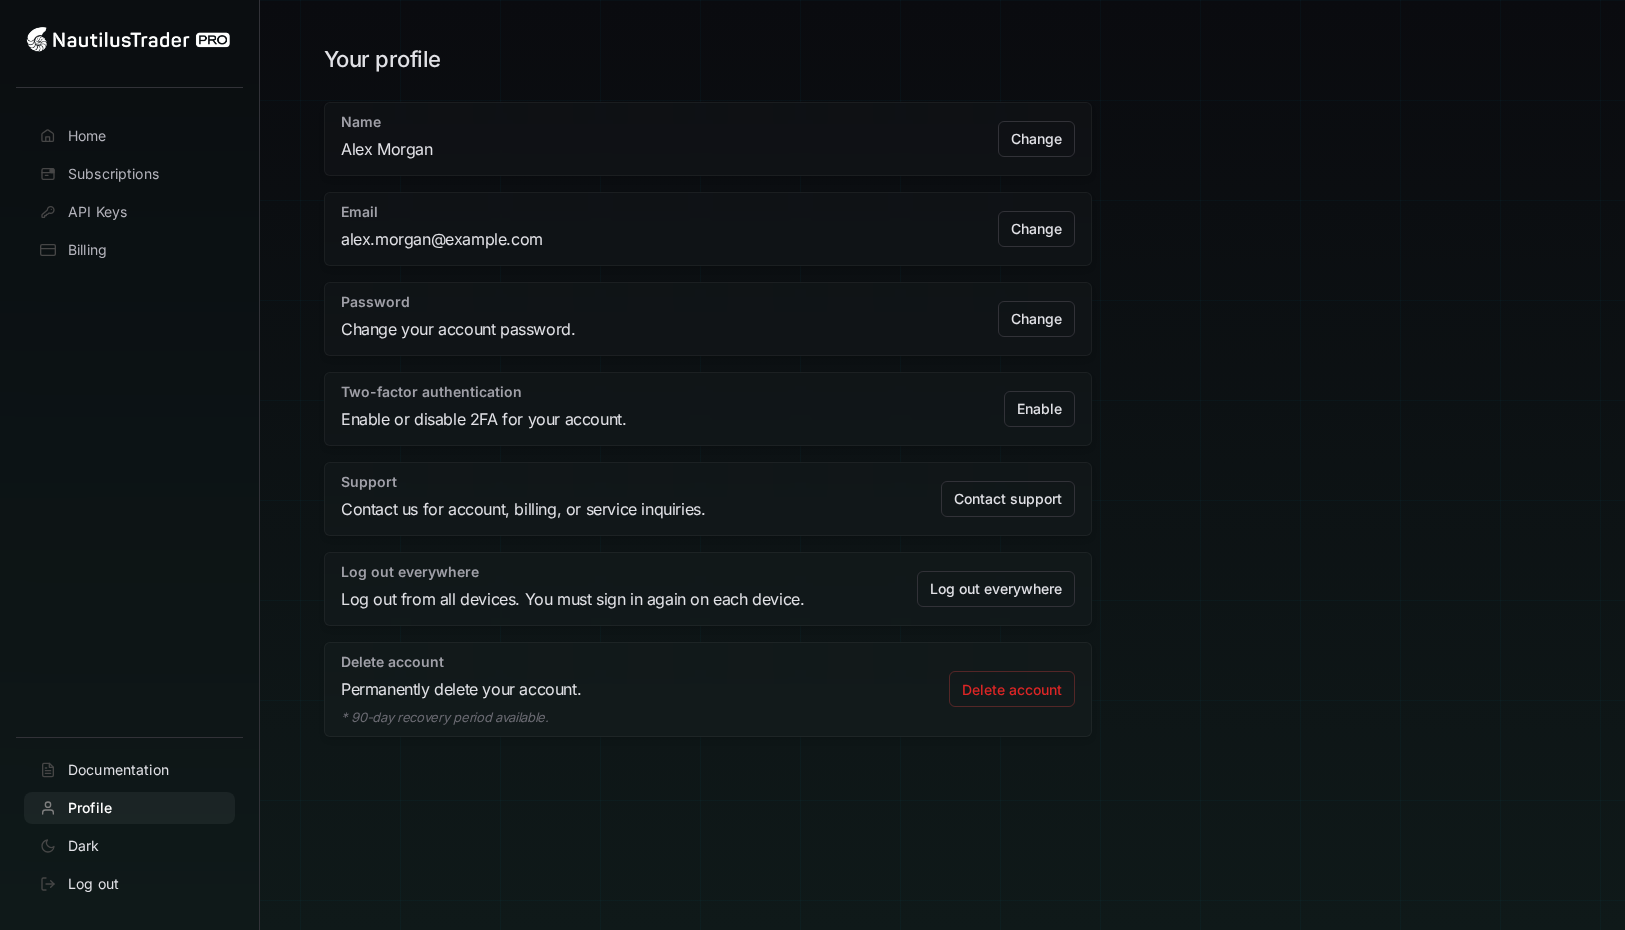This screenshot has height=930, width=1625.
Task: Open the Home menu label
Action: 87,136
